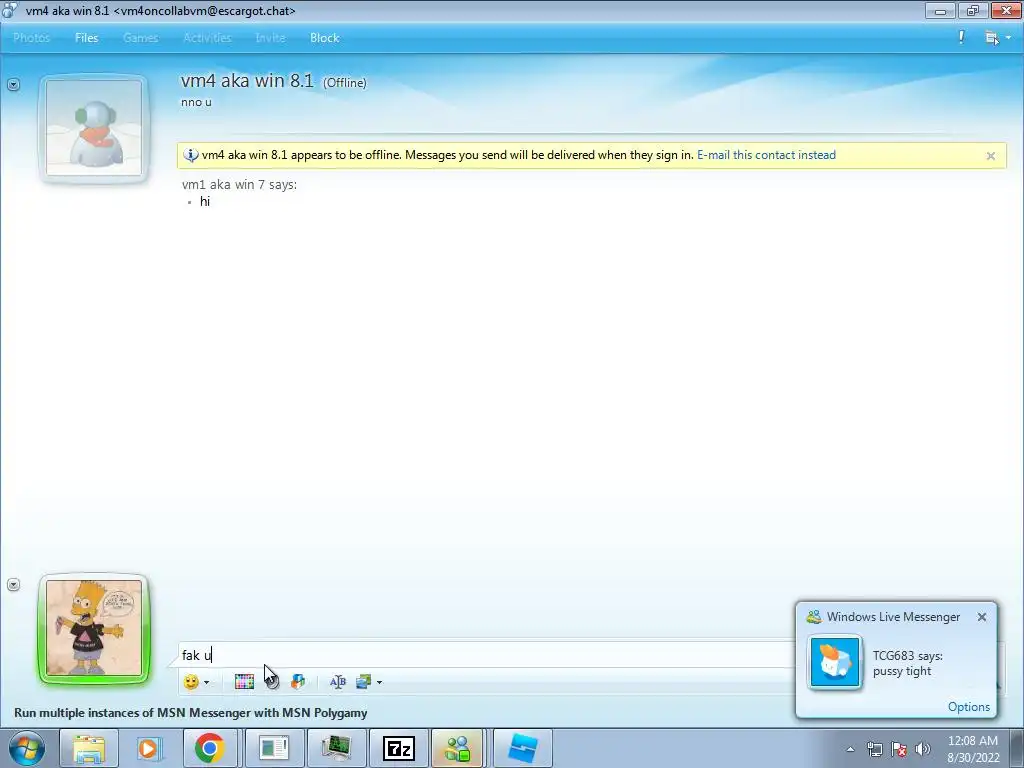This screenshot has height=768, width=1024.
Task: Click the Windows Live Messenger toast title icon
Action: (x=814, y=616)
